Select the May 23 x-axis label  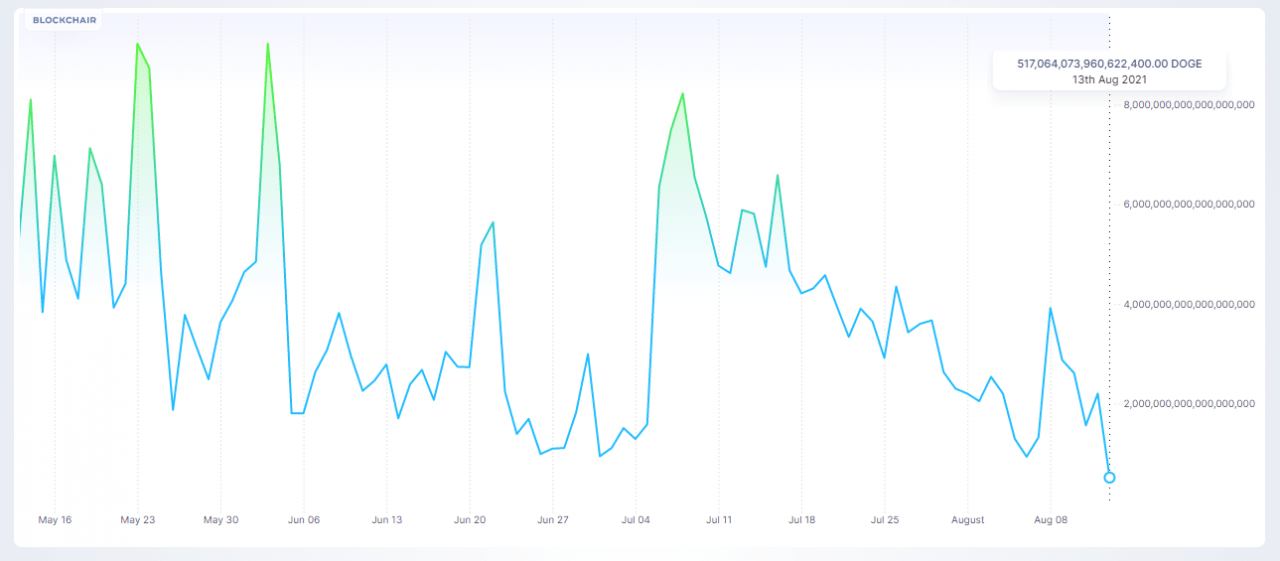pyautogui.click(x=138, y=520)
